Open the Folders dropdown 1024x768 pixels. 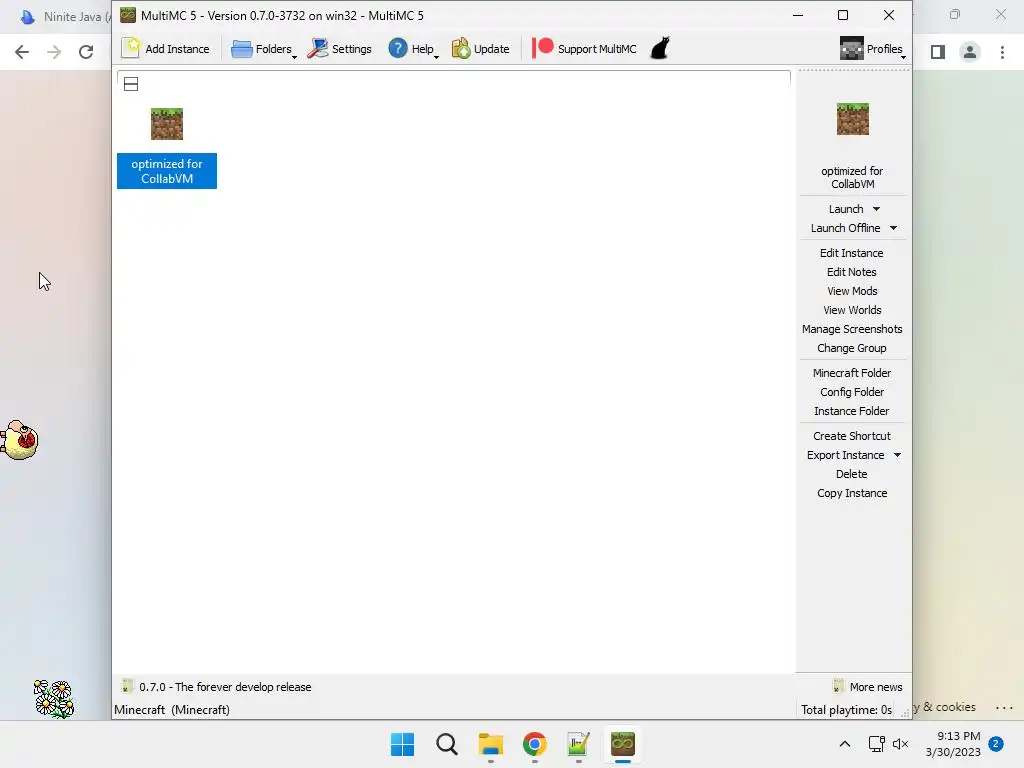pyautogui.click(x=264, y=48)
